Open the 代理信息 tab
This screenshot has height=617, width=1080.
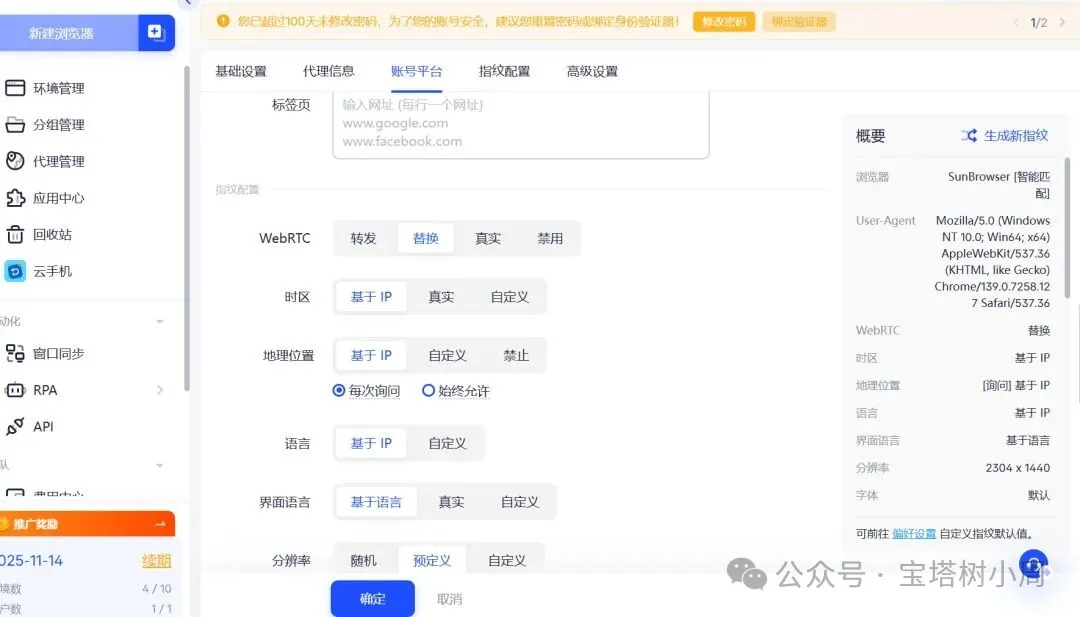[x=328, y=71]
